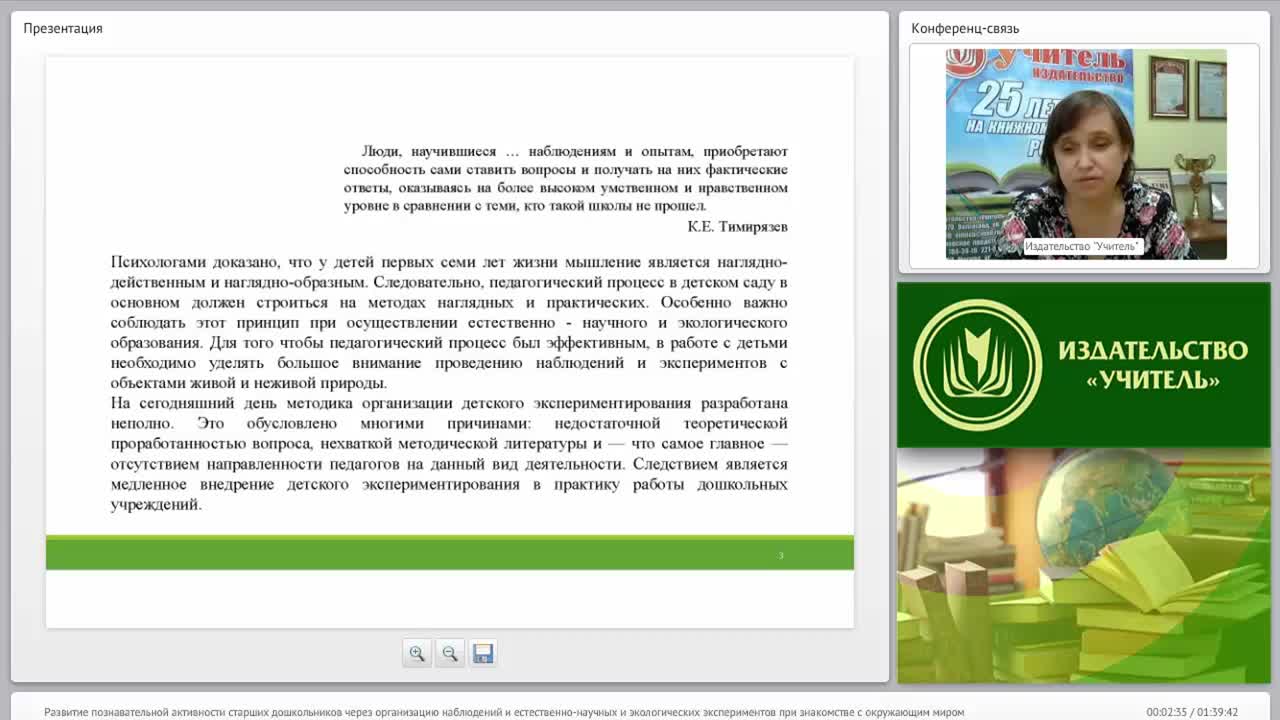
Task: Click the Издательство «Учитель» logo banner
Action: point(1083,365)
